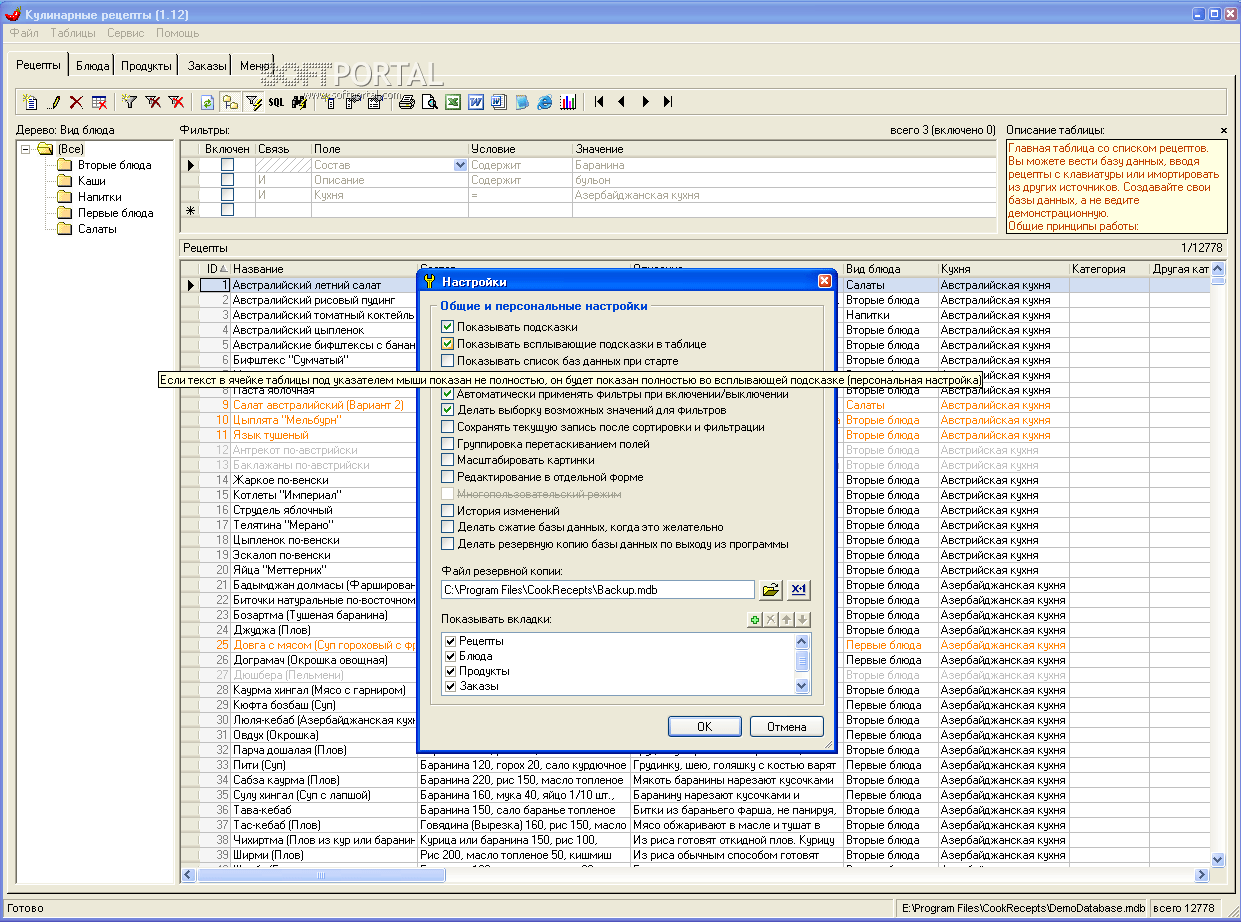Click the binoculars search icon

click(298, 102)
